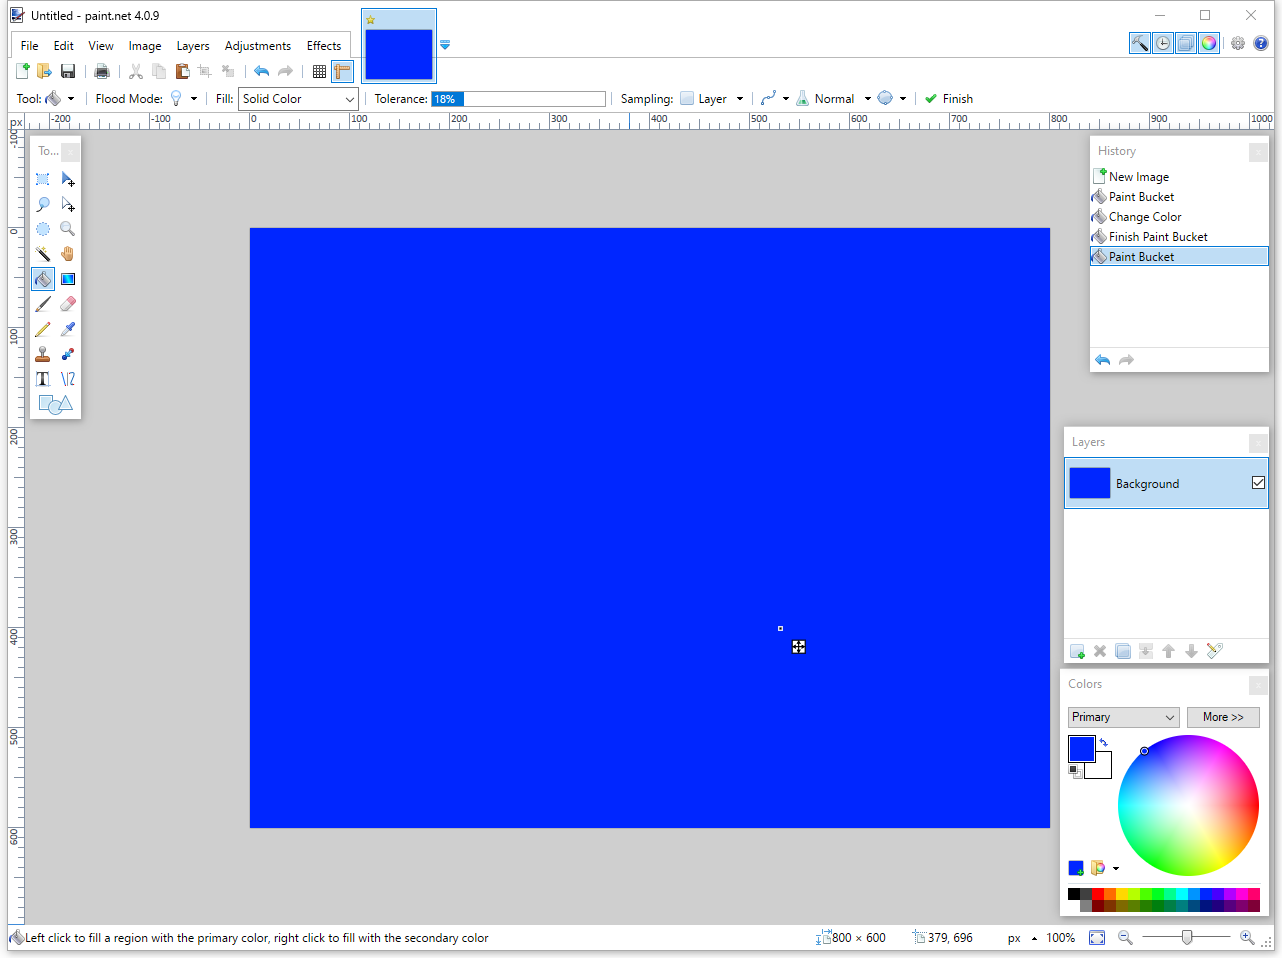Click Finish to commit the fill
This screenshot has width=1282, height=958.
[x=948, y=99]
